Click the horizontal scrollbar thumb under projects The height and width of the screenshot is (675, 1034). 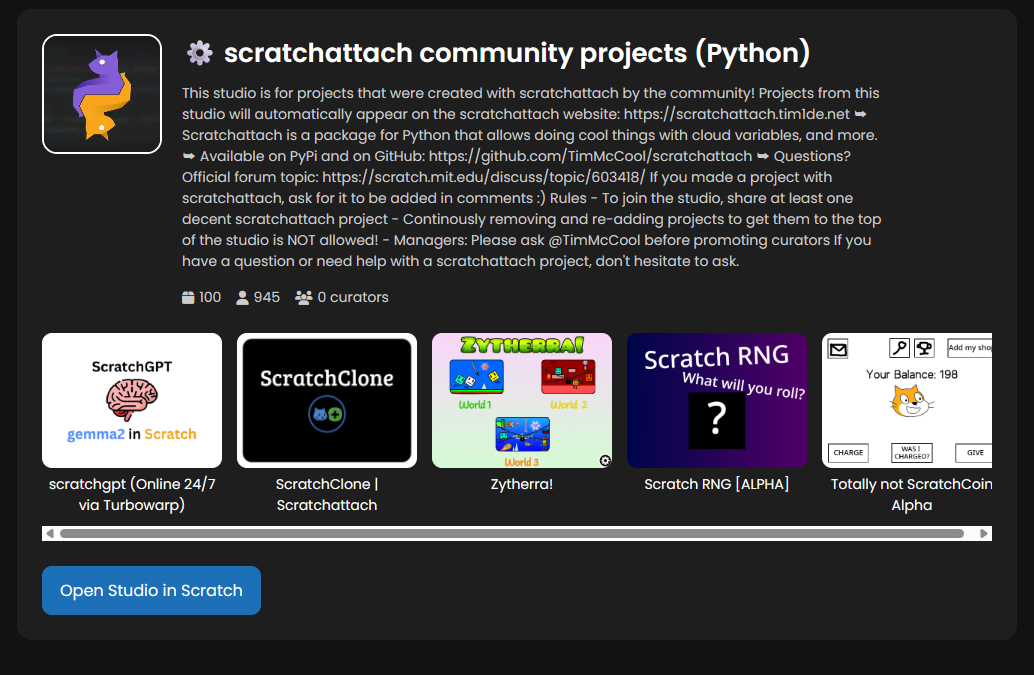tap(512, 533)
